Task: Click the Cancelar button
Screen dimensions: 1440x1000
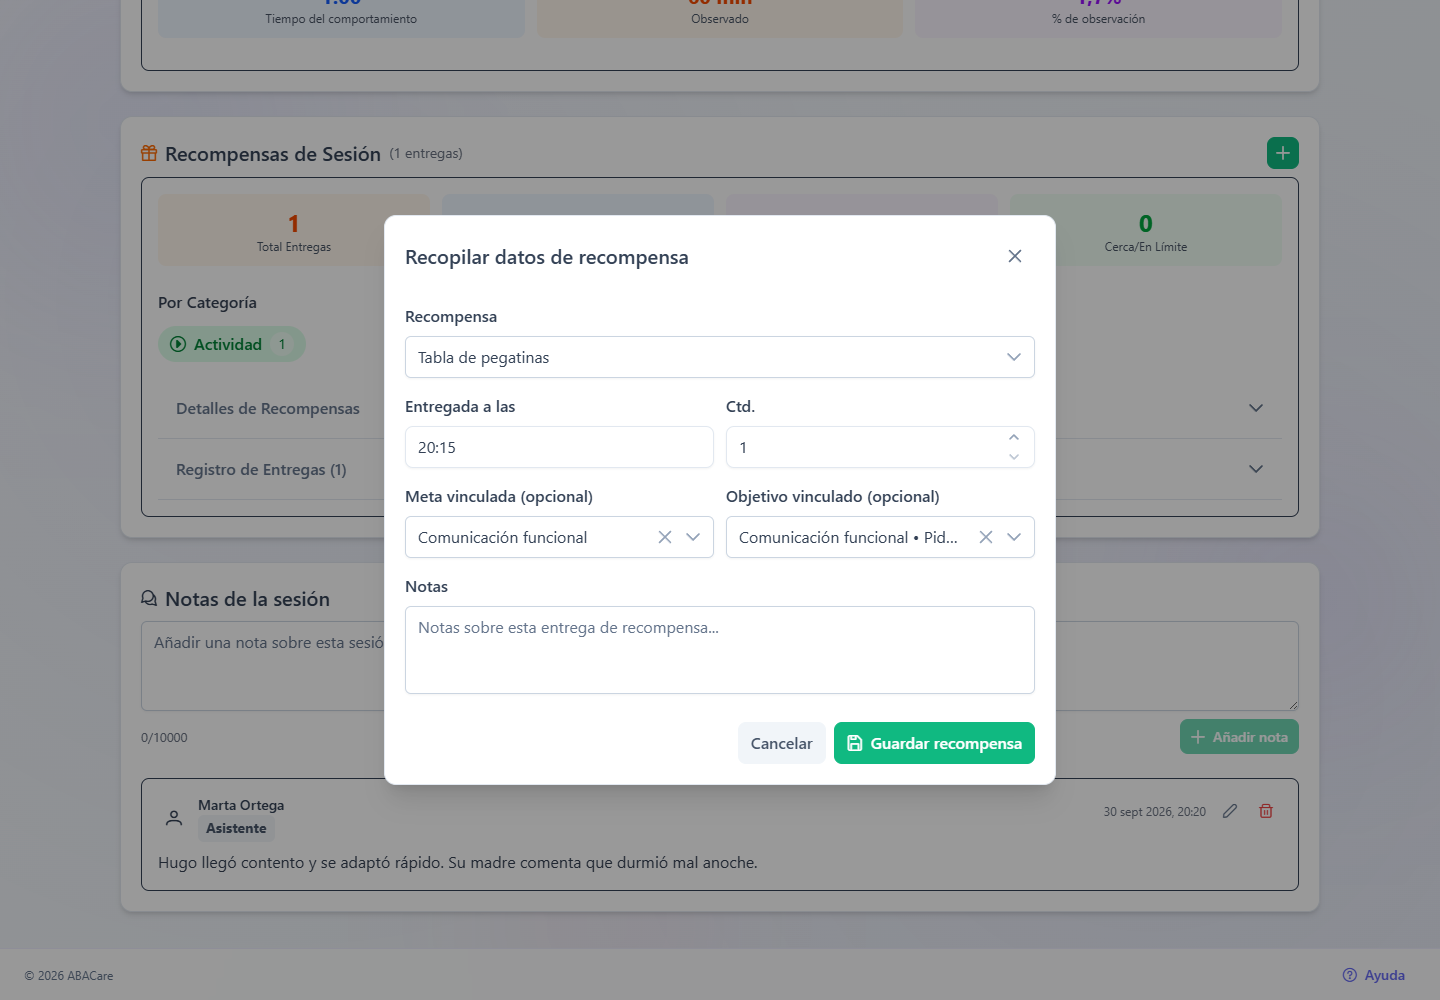Action: [782, 743]
